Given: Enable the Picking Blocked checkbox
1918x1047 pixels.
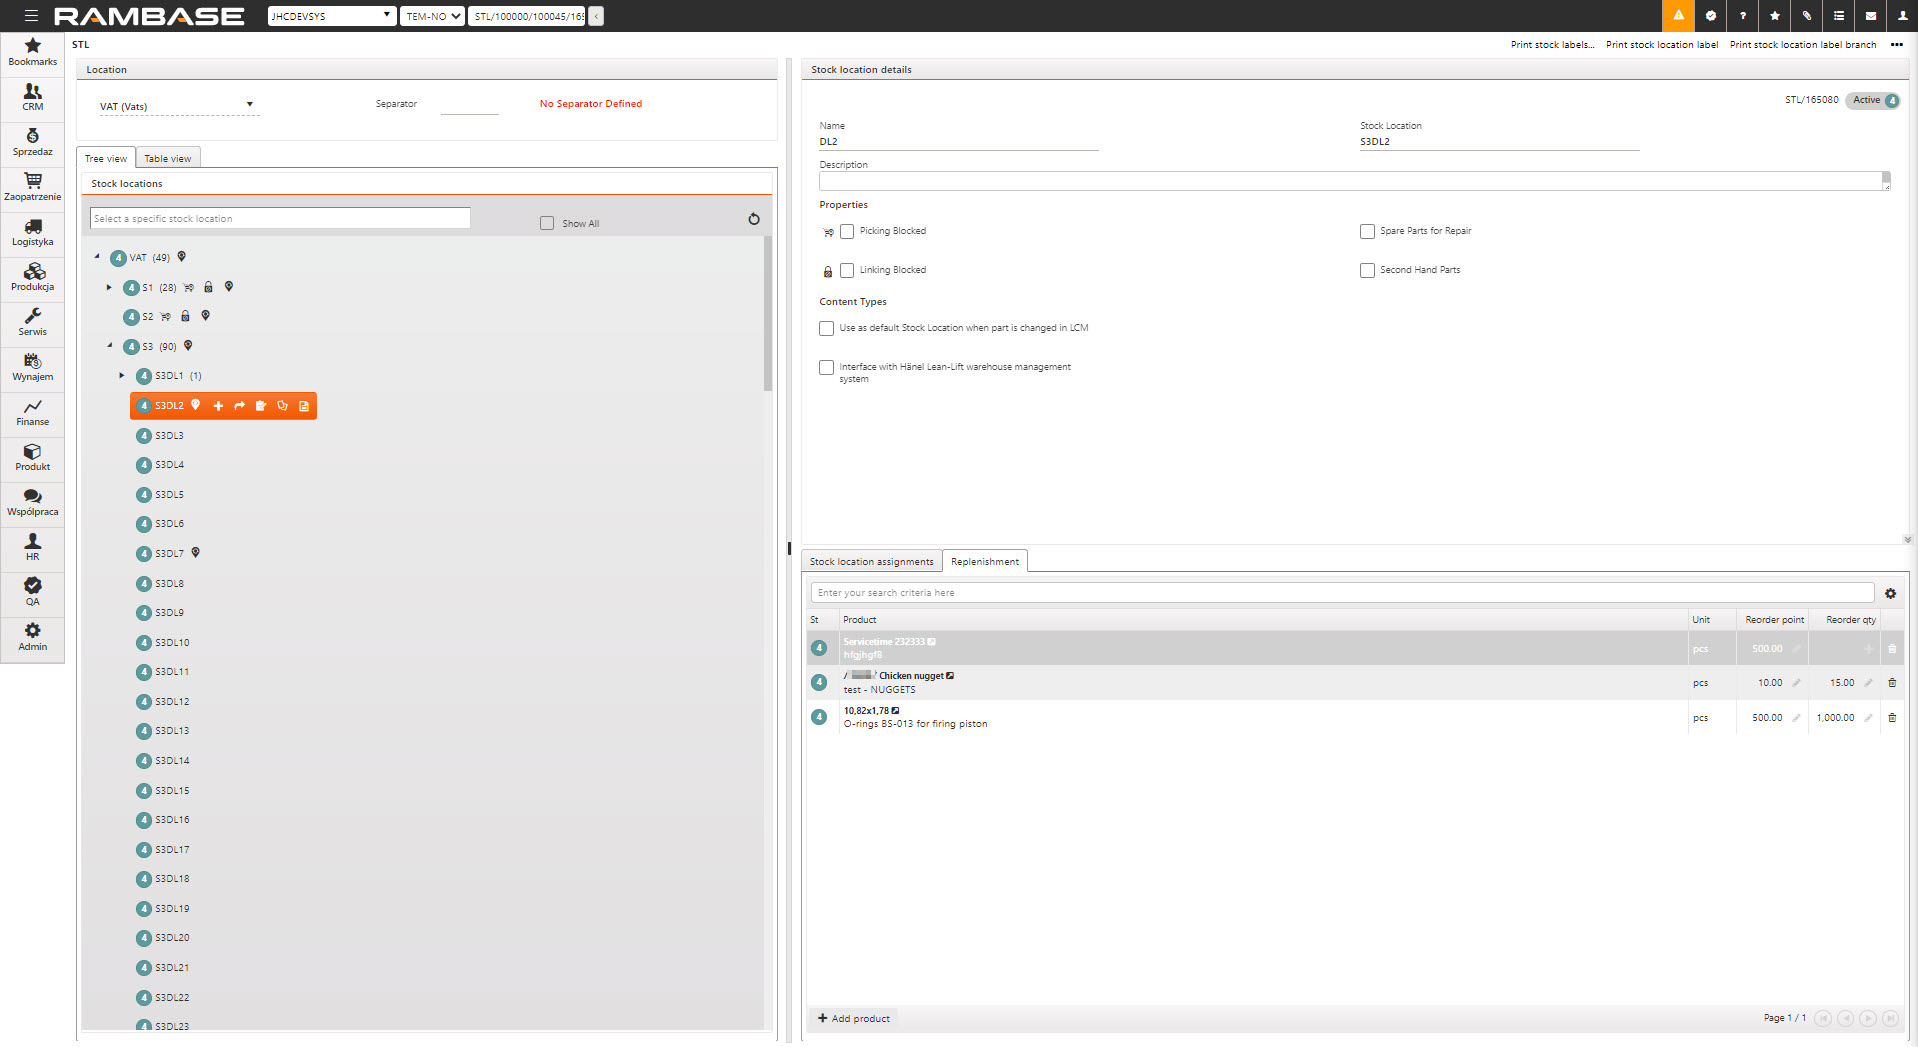Looking at the screenshot, I should pos(847,232).
